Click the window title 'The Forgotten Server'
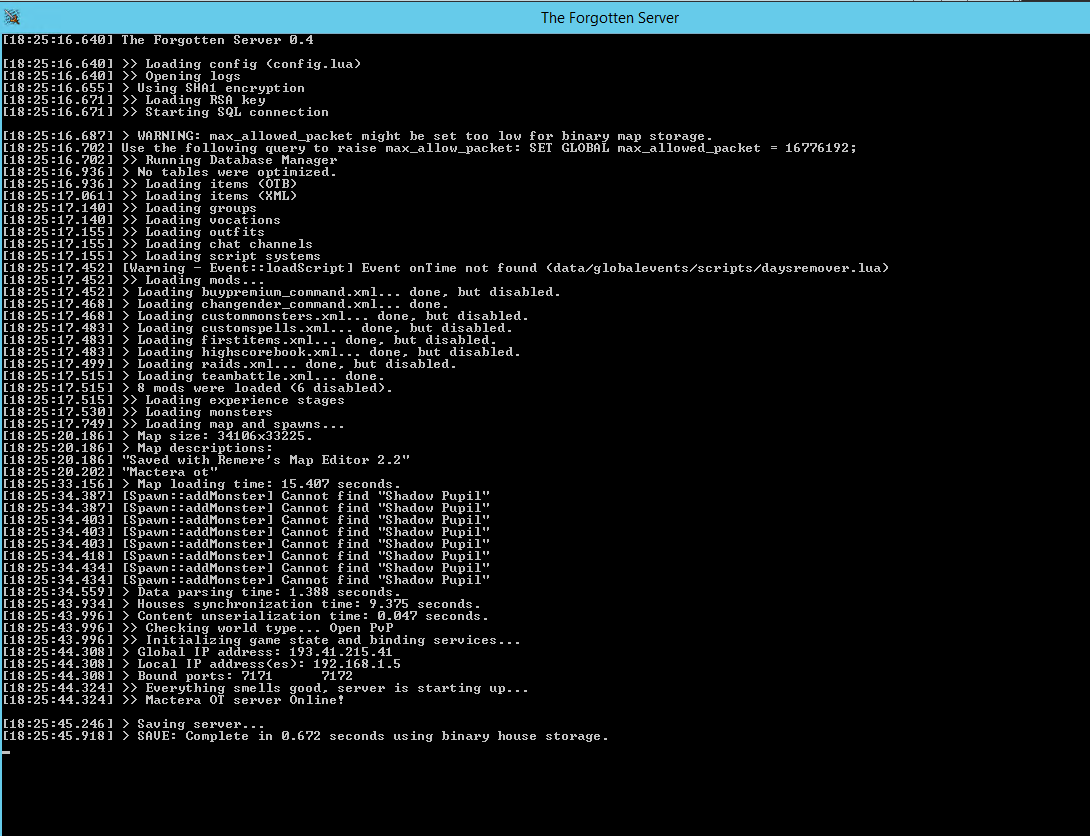This screenshot has width=1090, height=836. pos(610,18)
